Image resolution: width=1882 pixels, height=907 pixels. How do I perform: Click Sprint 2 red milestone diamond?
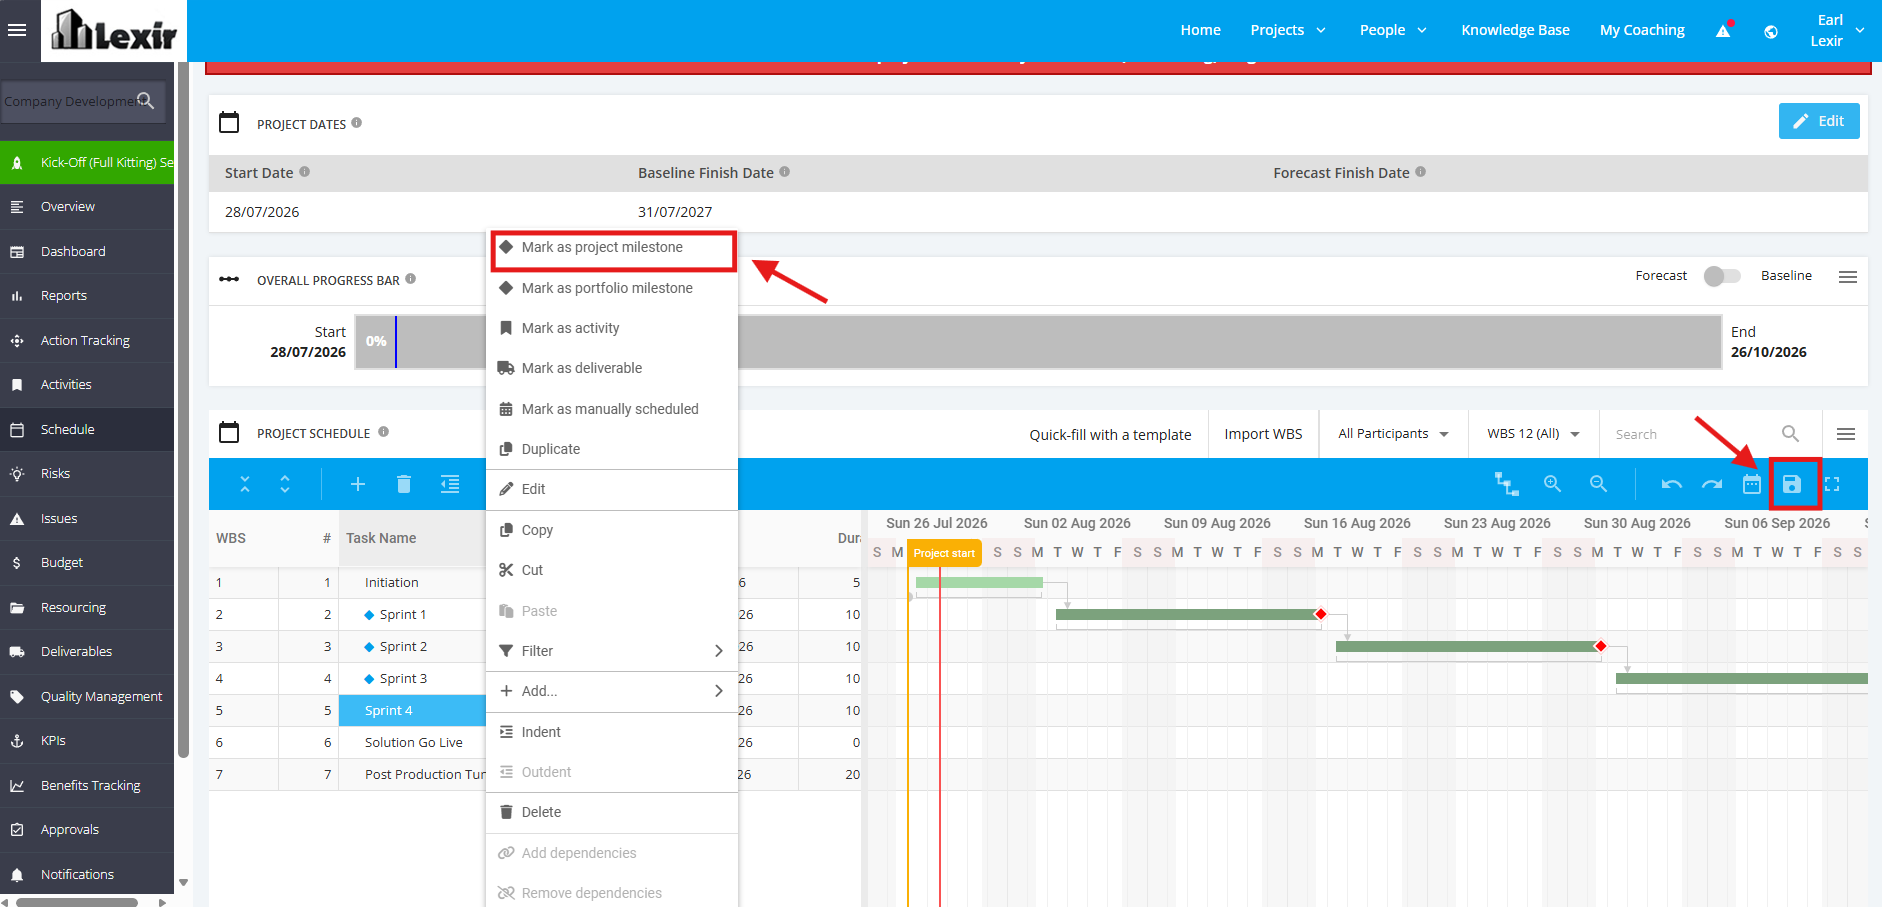pyautogui.click(x=1600, y=646)
